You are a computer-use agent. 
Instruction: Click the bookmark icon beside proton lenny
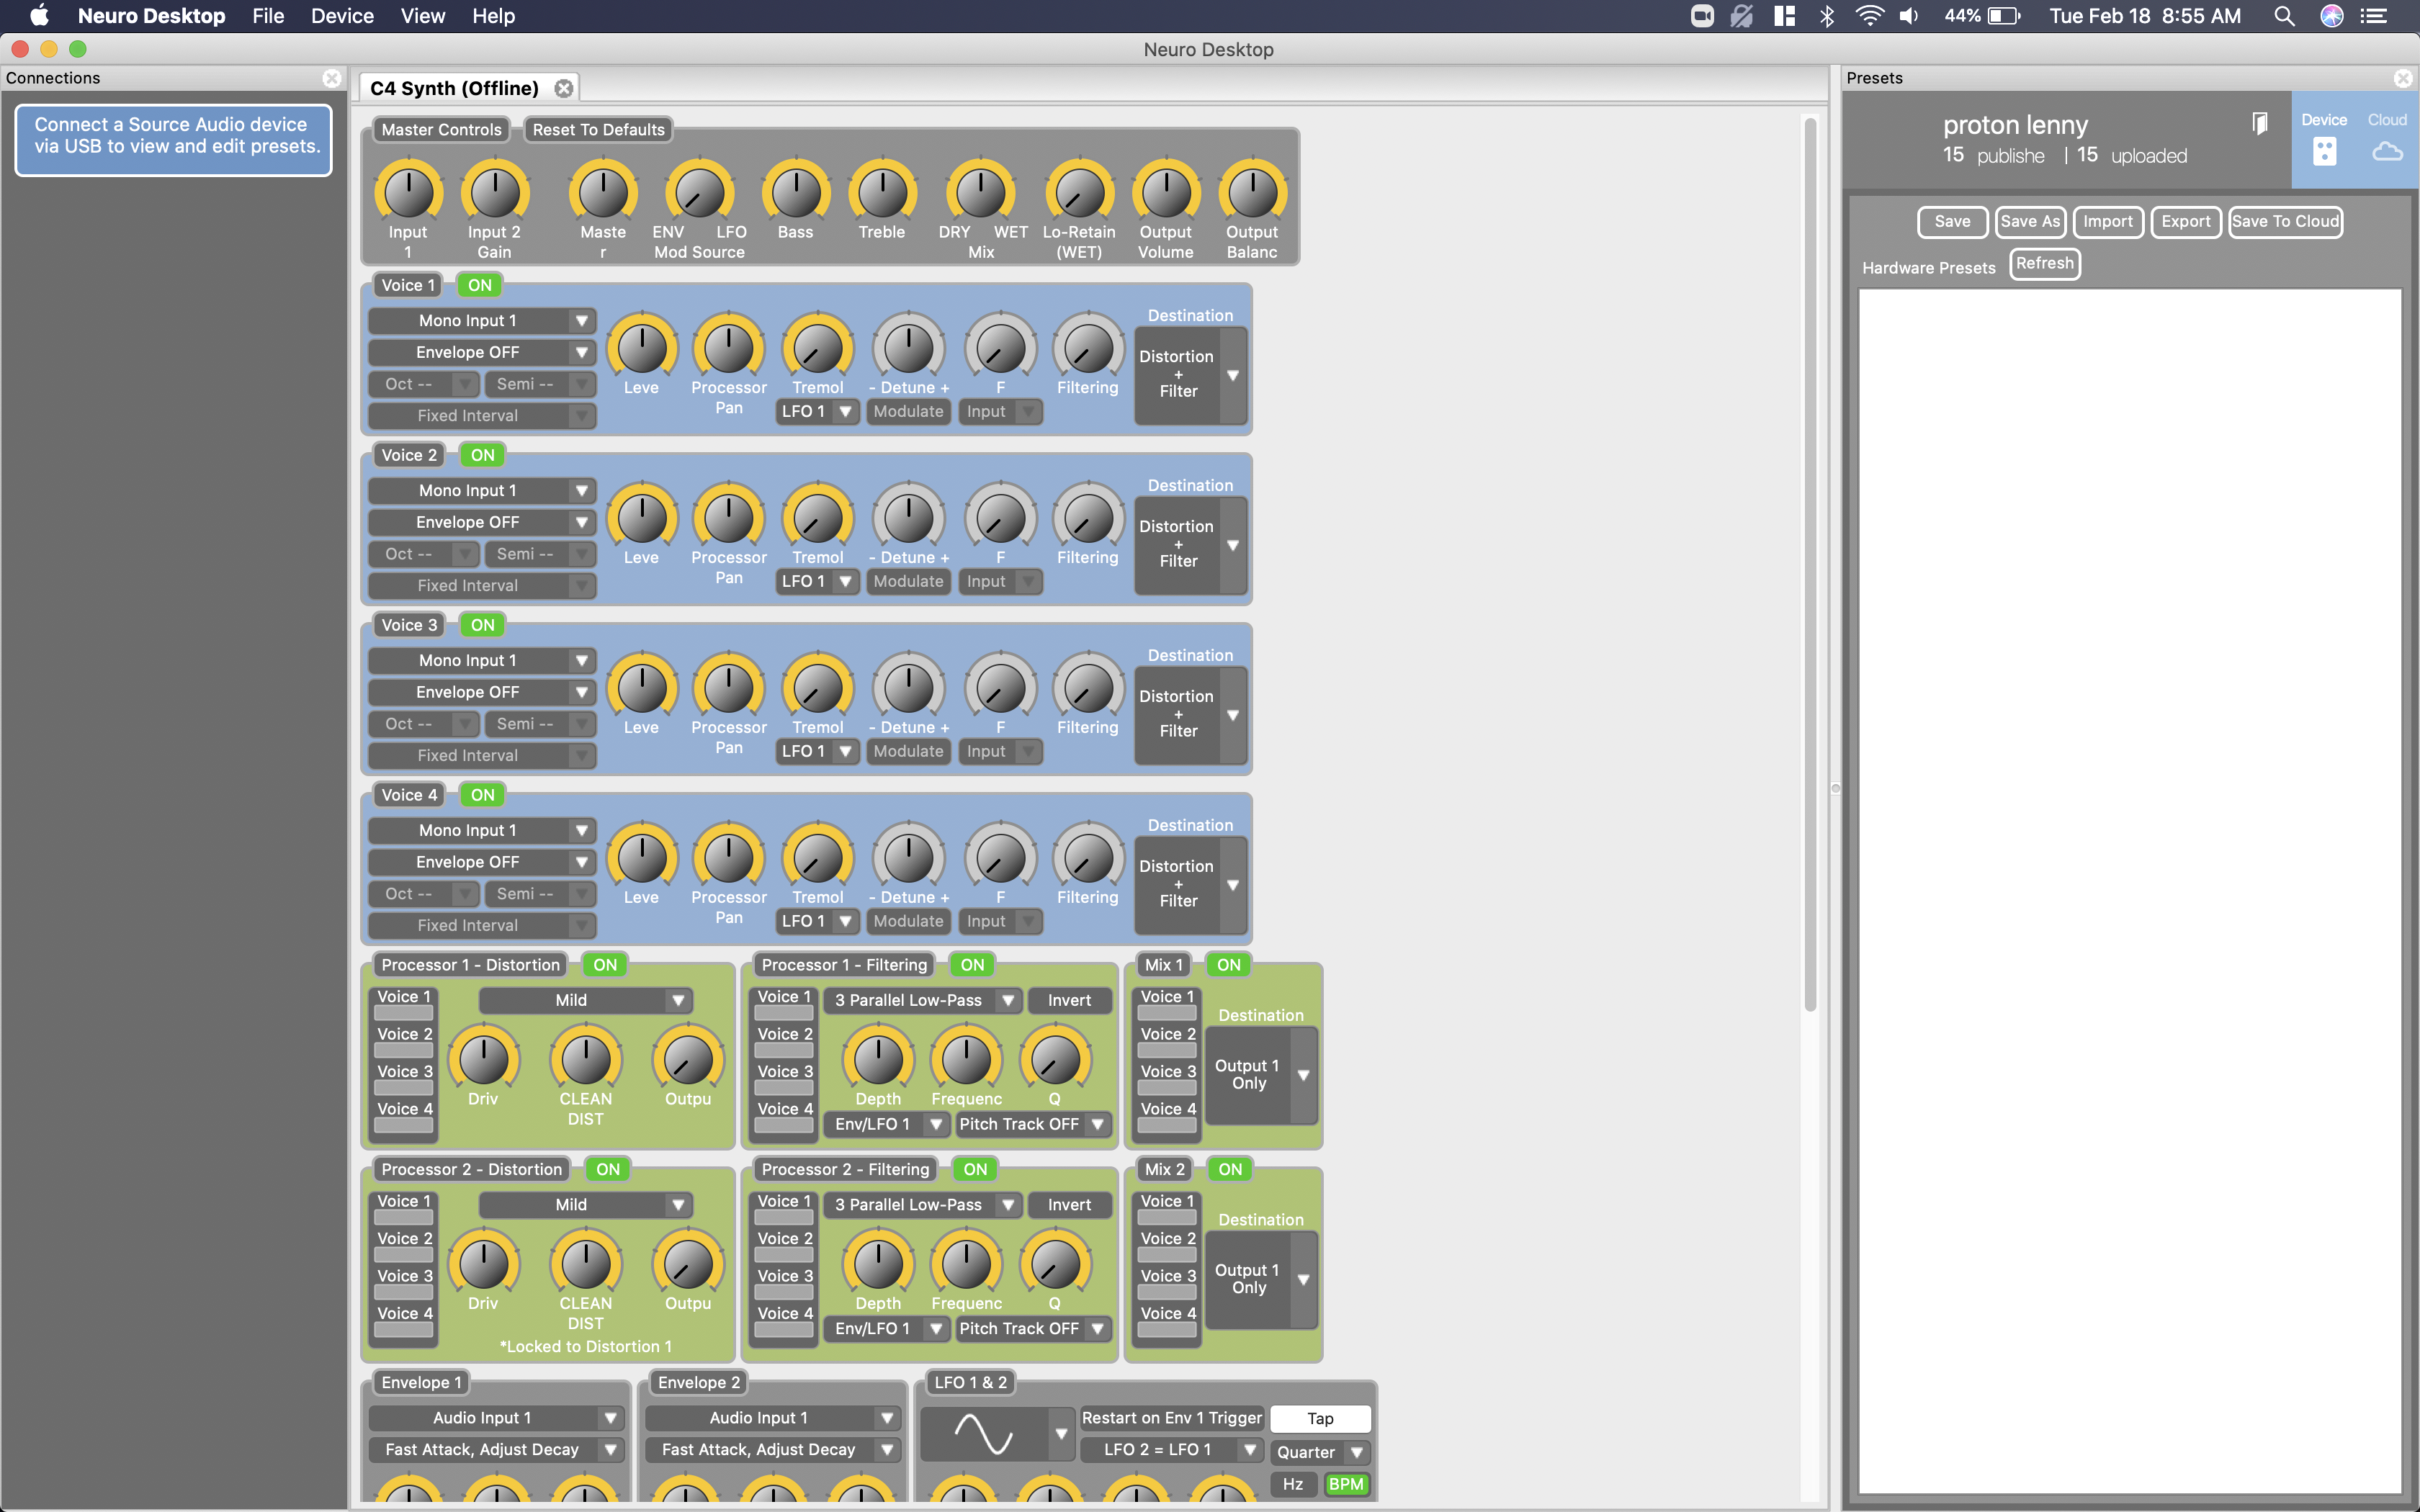coord(2260,123)
